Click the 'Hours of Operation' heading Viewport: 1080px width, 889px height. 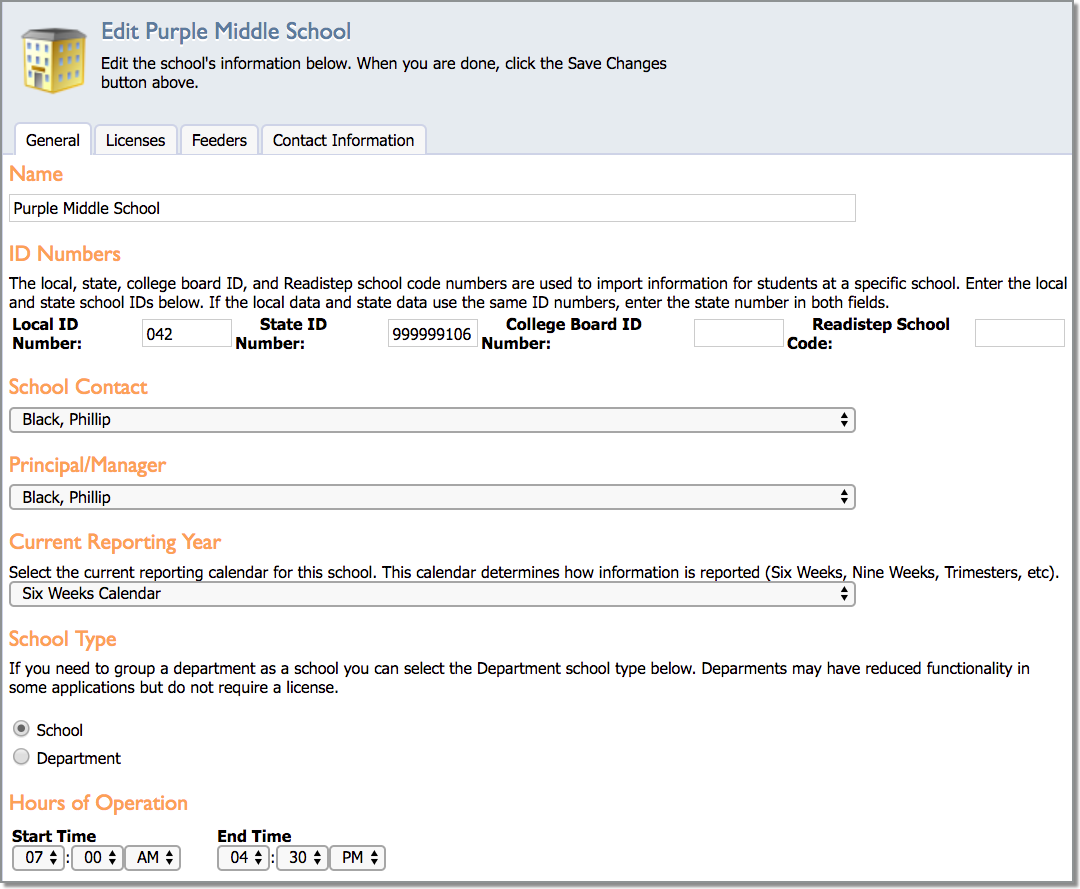pos(98,803)
